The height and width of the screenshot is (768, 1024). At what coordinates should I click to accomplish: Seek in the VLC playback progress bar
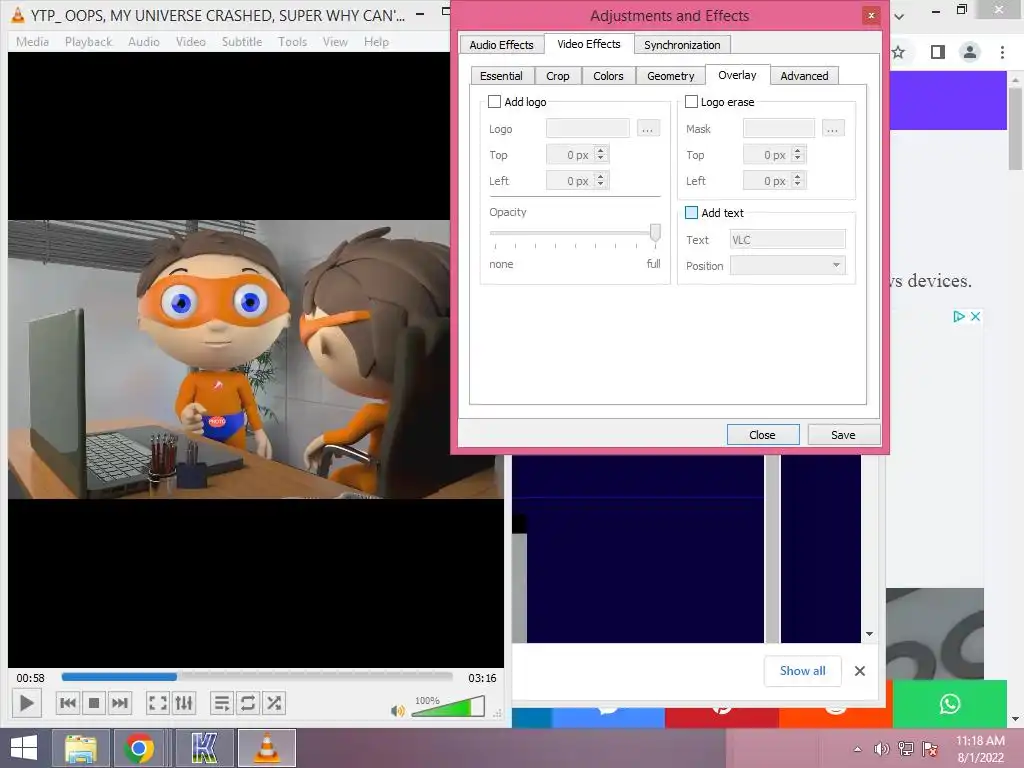pyautogui.click(x=257, y=677)
